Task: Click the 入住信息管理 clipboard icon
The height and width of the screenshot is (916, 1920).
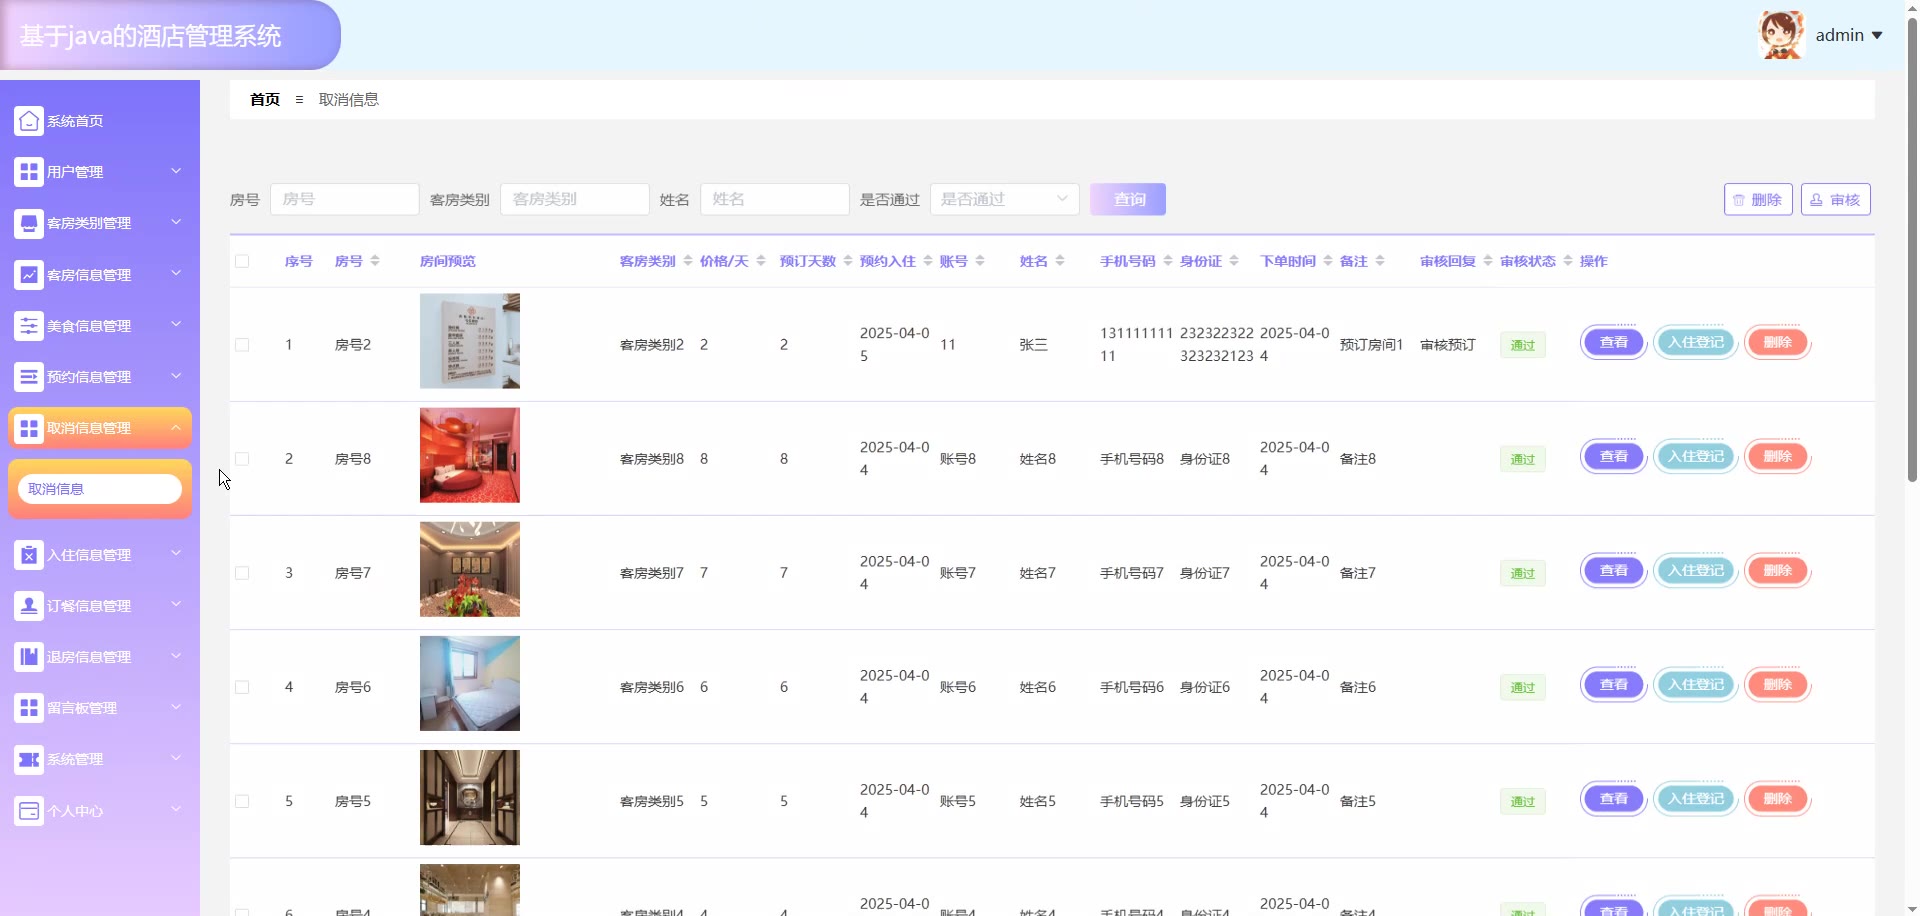Action: coord(29,555)
